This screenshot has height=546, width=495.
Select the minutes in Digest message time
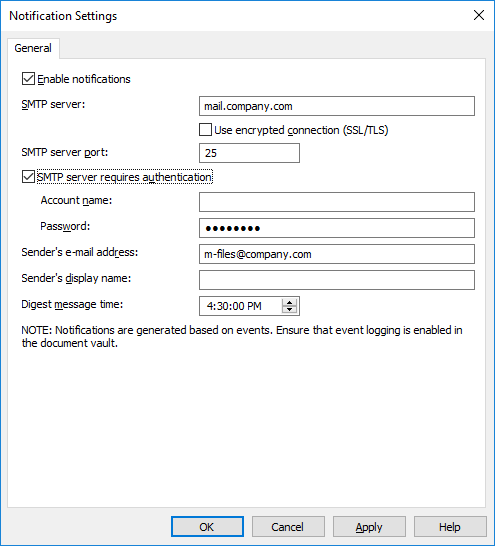point(221,306)
